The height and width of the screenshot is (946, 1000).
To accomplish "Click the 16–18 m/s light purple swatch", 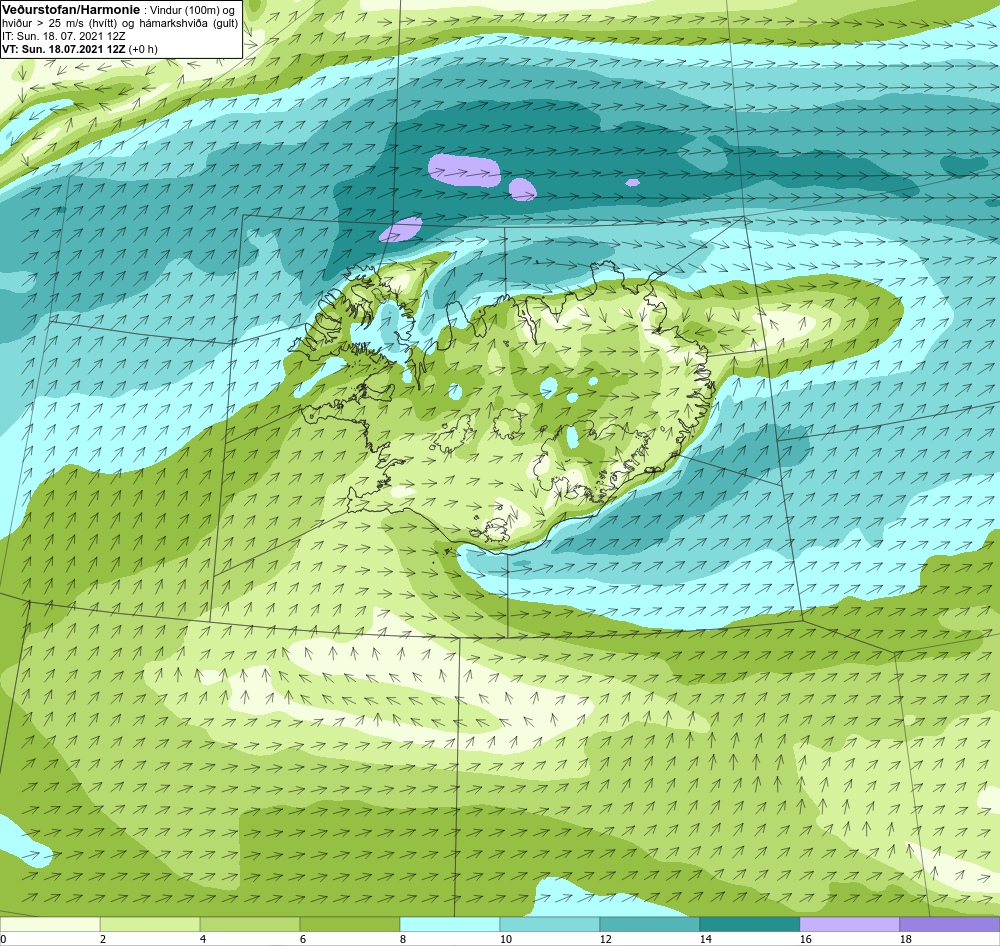I will 849,924.
